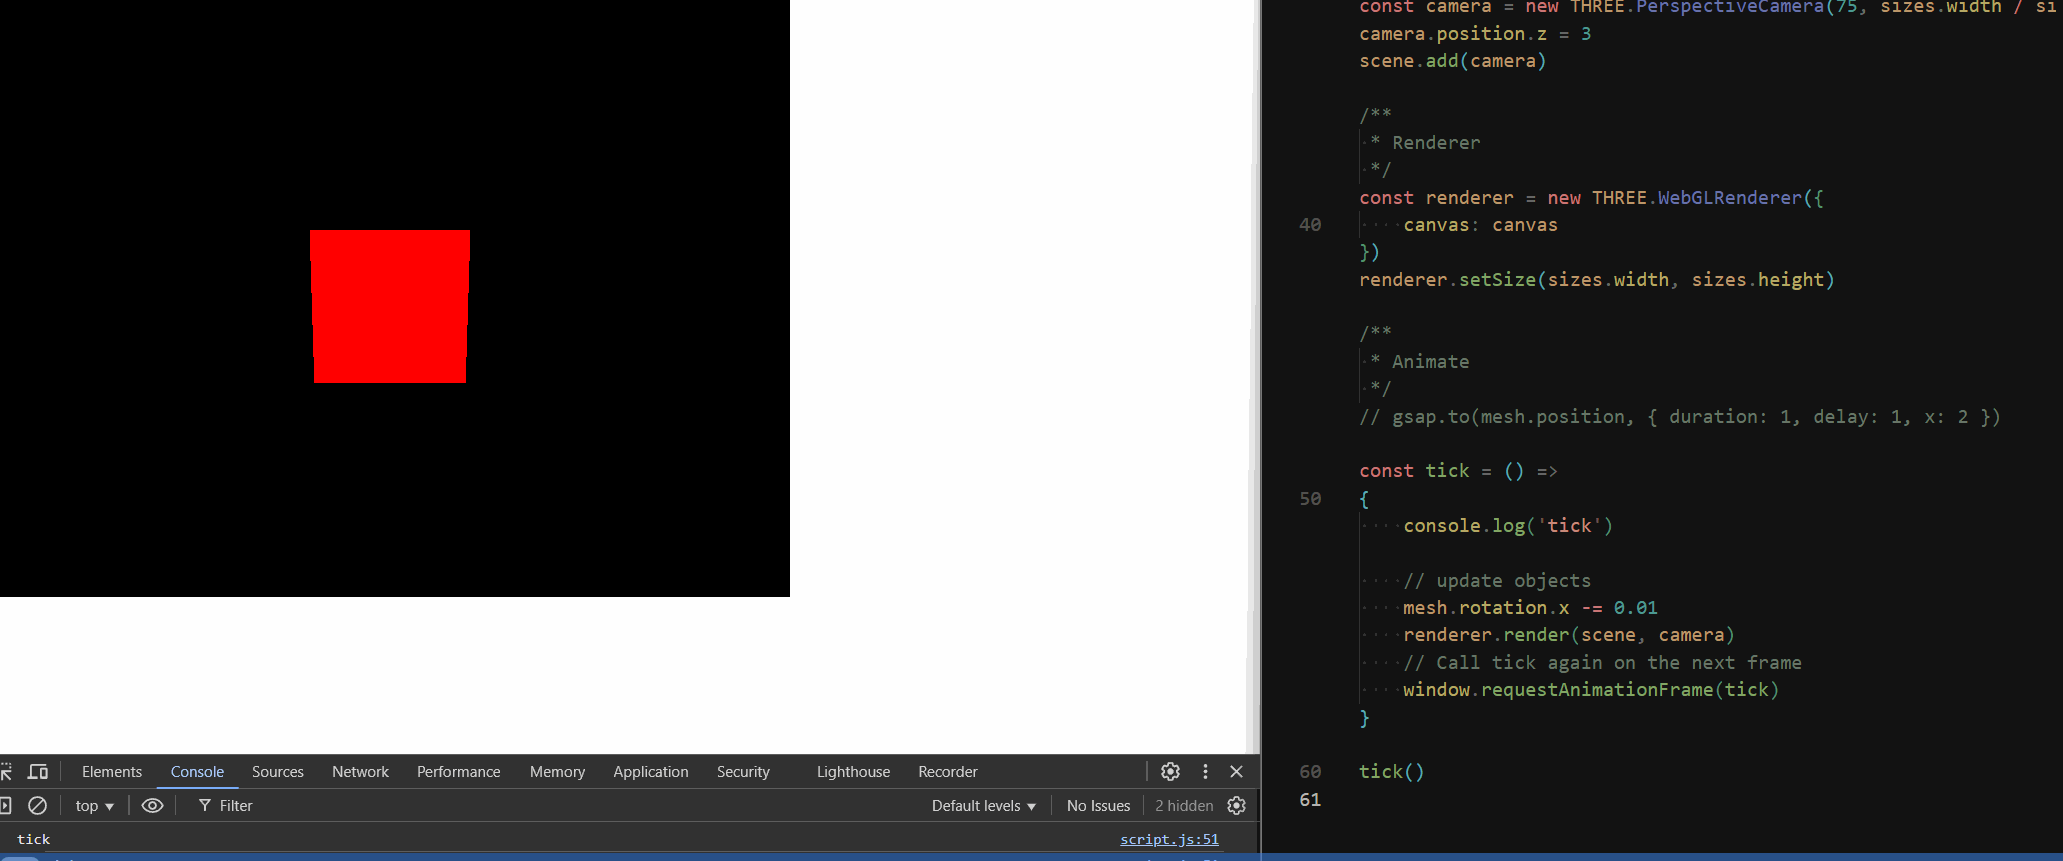The image size is (2063, 861).
Task: Click line number 40 in editor
Action: pyautogui.click(x=1310, y=225)
